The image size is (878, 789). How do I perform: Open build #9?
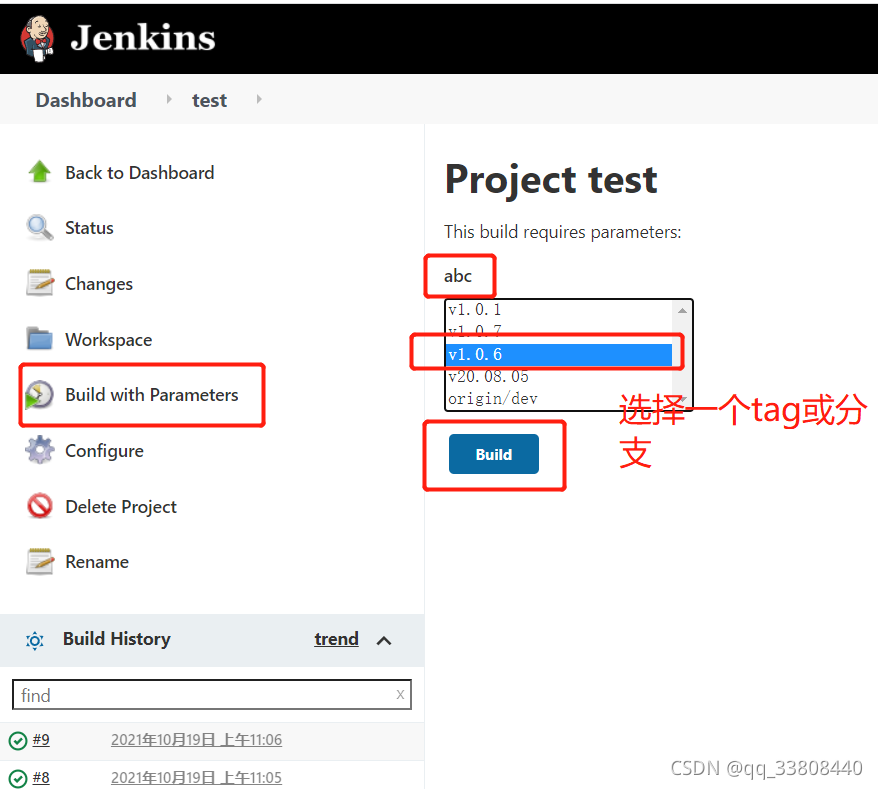pos(41,740)
